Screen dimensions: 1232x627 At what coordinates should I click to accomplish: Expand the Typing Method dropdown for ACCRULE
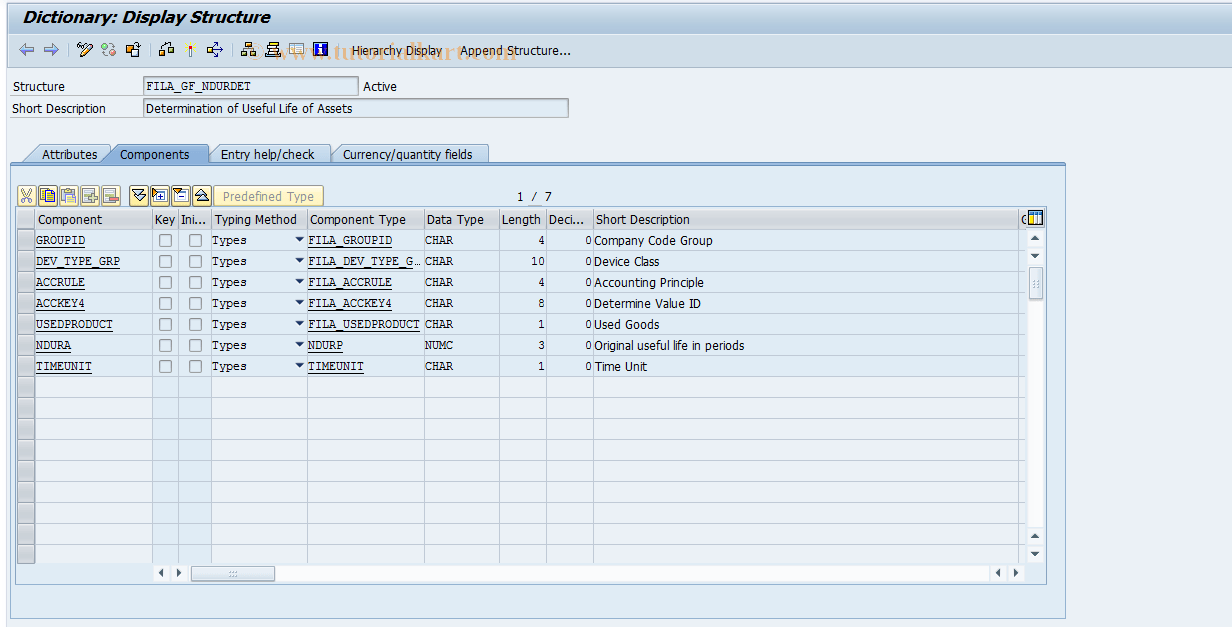[x=298, y=282]
